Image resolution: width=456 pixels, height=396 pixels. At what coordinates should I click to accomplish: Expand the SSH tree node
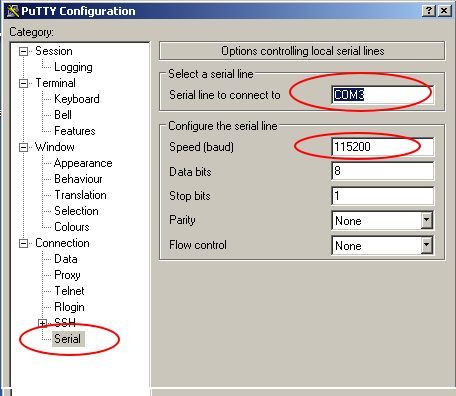[42, 323]
